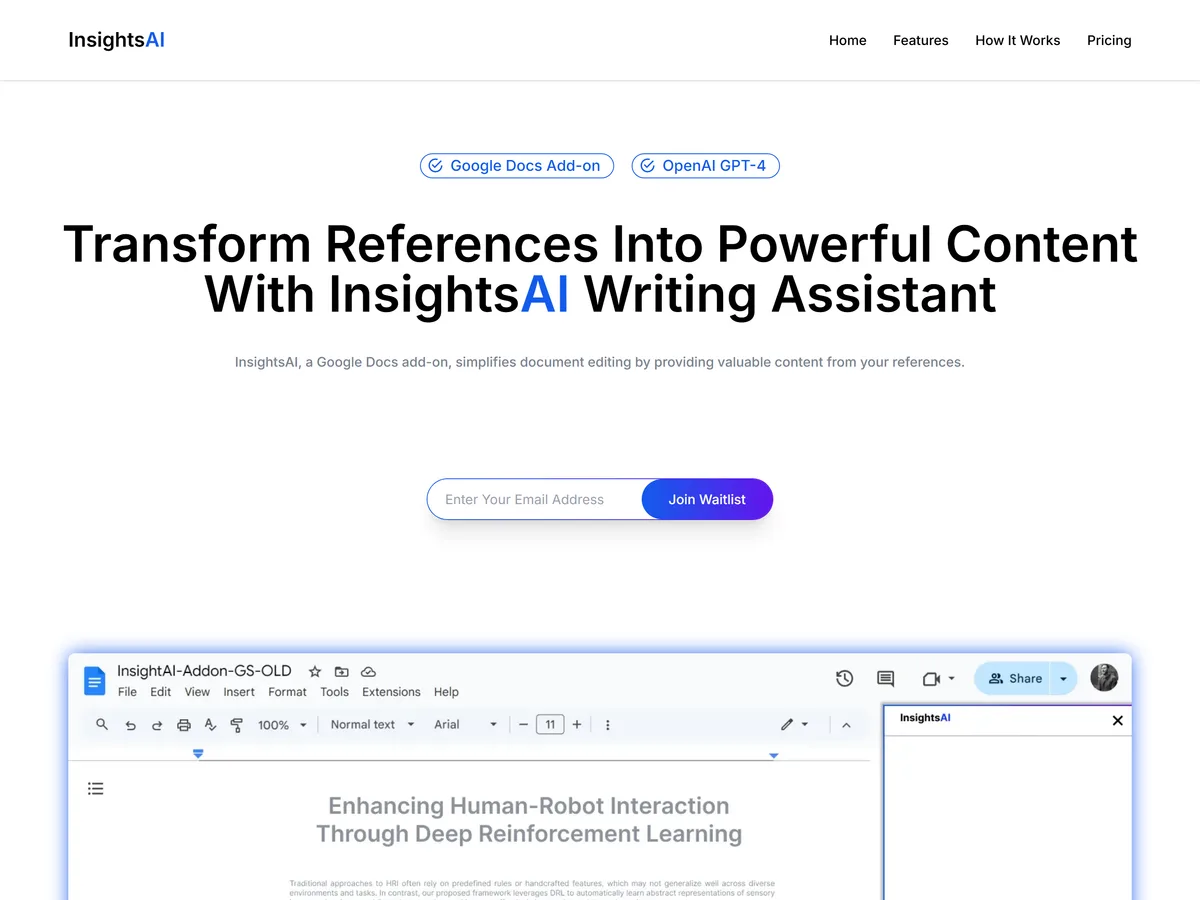Click the Join Waitlist button
The image size is (1200, 900).
pyautogui.click(x=707, y=499)
